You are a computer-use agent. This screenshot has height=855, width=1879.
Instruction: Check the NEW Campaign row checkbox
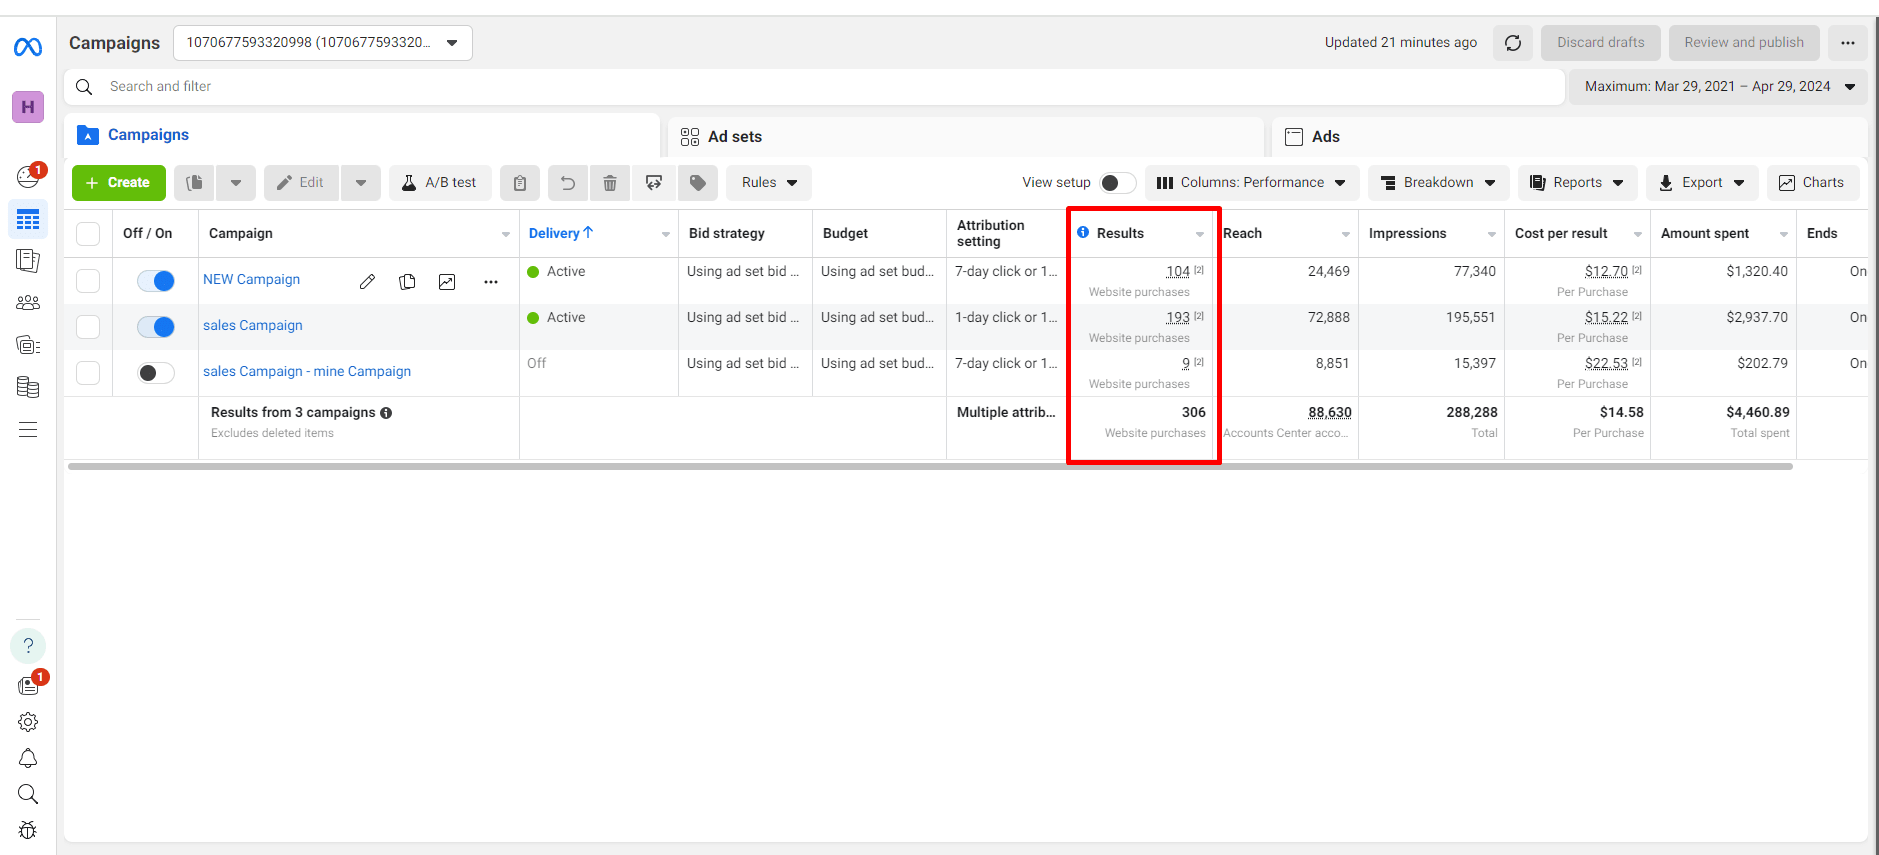click(x=88, y=281)
